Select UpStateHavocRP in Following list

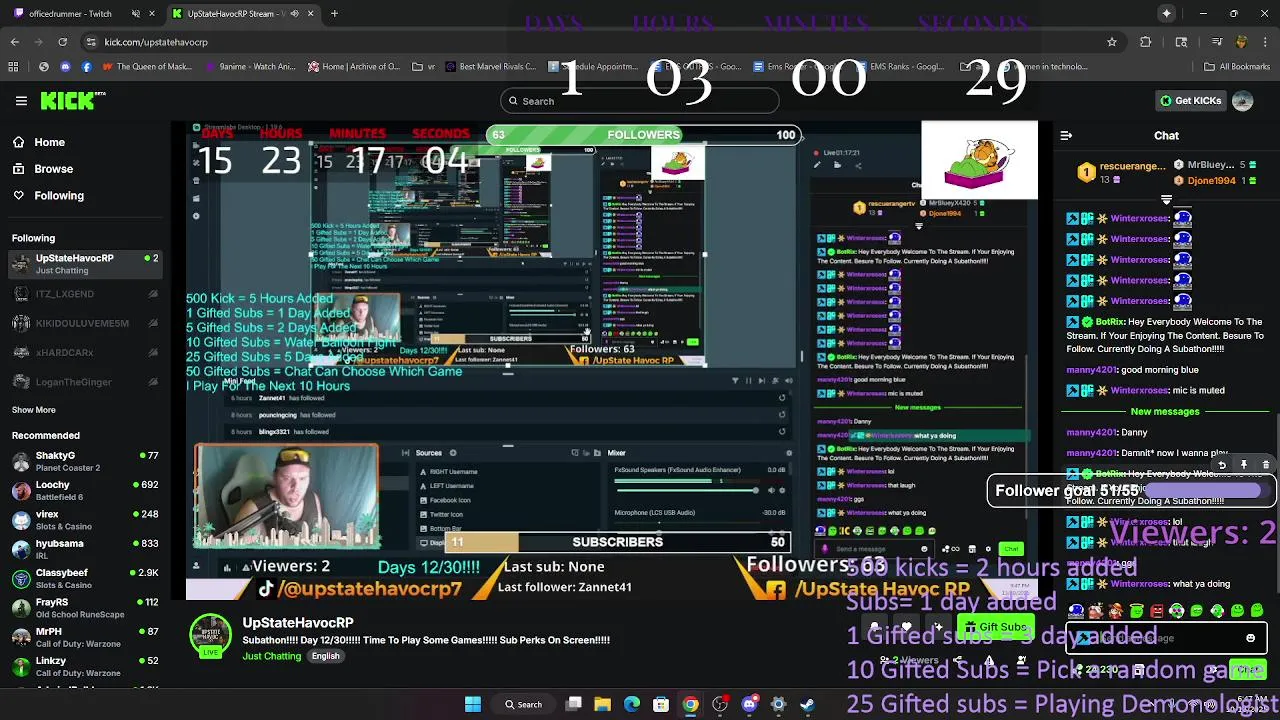tap(84, 264)
